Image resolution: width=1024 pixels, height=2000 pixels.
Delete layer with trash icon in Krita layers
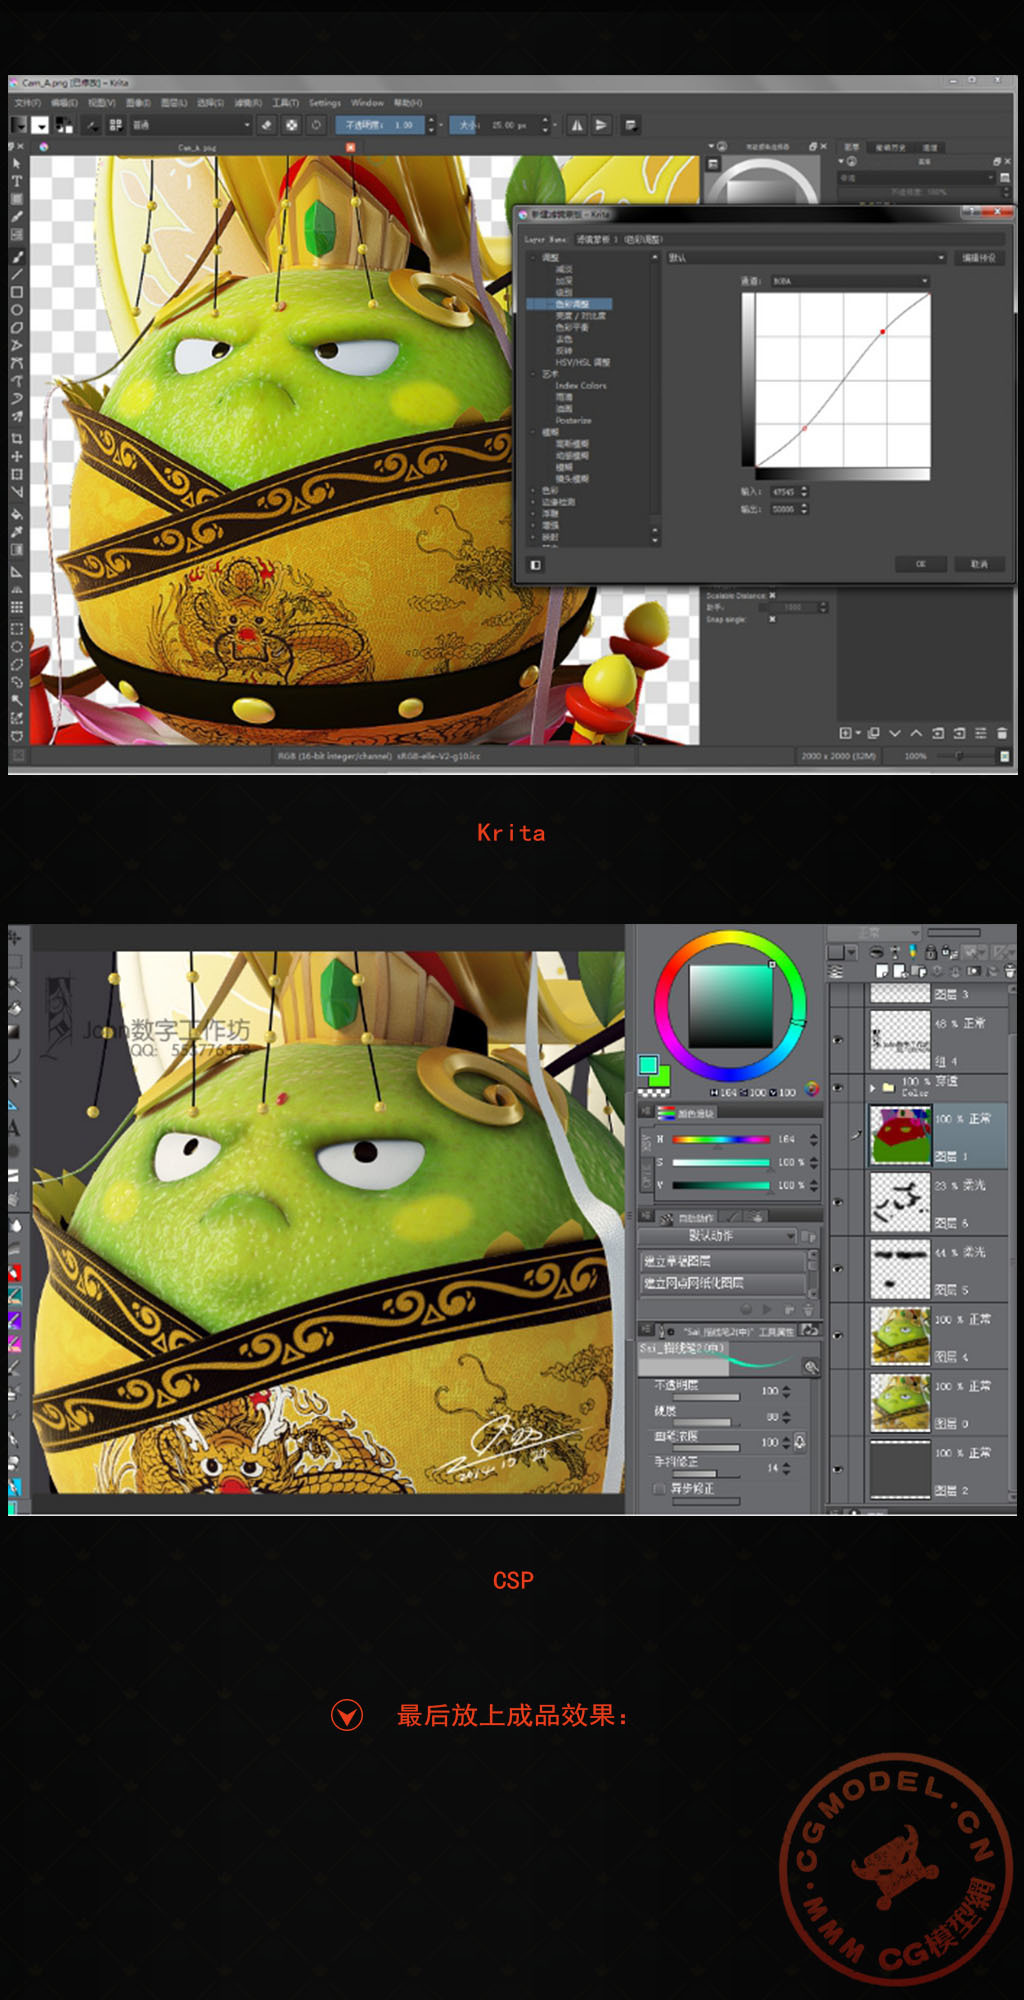tap(1002, 733)
